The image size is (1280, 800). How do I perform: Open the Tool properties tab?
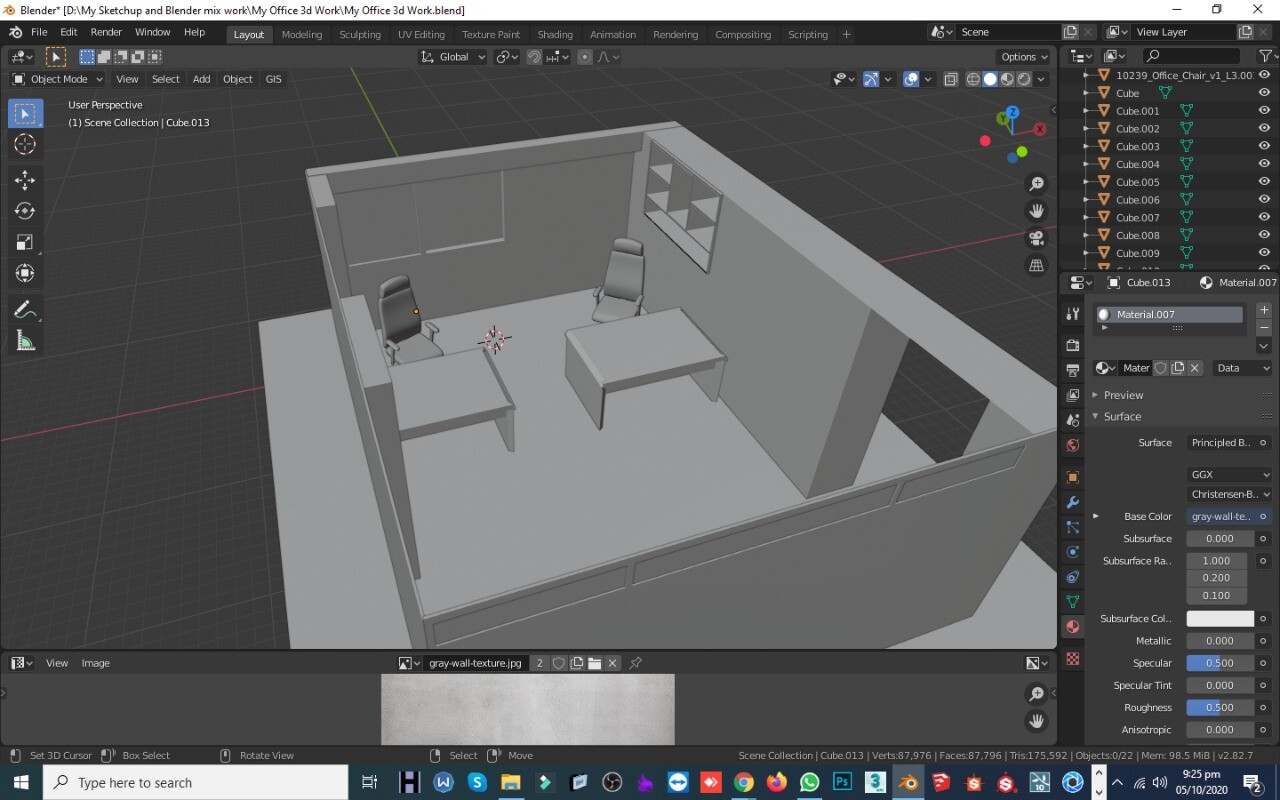1073,313
